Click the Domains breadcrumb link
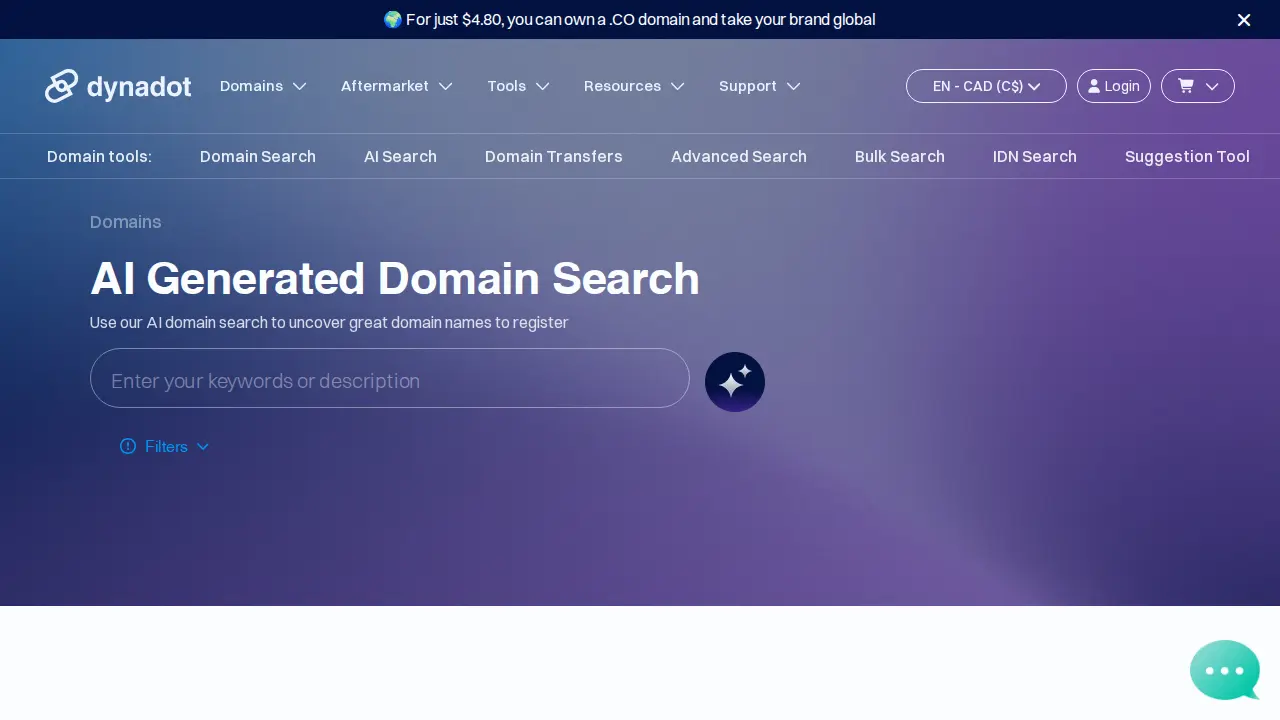1280x720 pixels. [125, 222]
